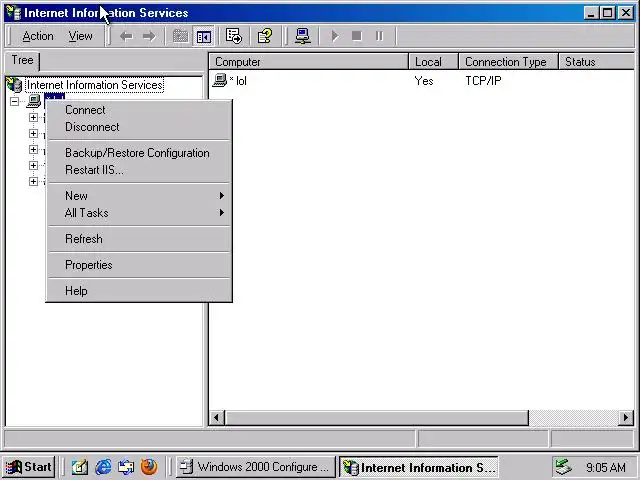640x480 pixels.
Task: Sort by the Status column header
Action: coord(596,62)
